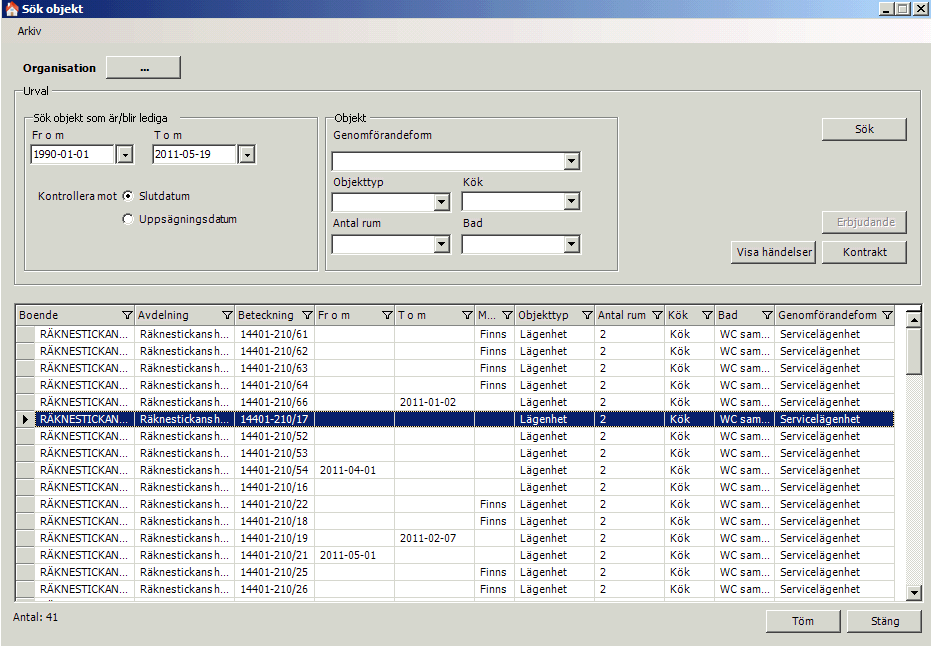Open the filter icon on M... column

507,315
